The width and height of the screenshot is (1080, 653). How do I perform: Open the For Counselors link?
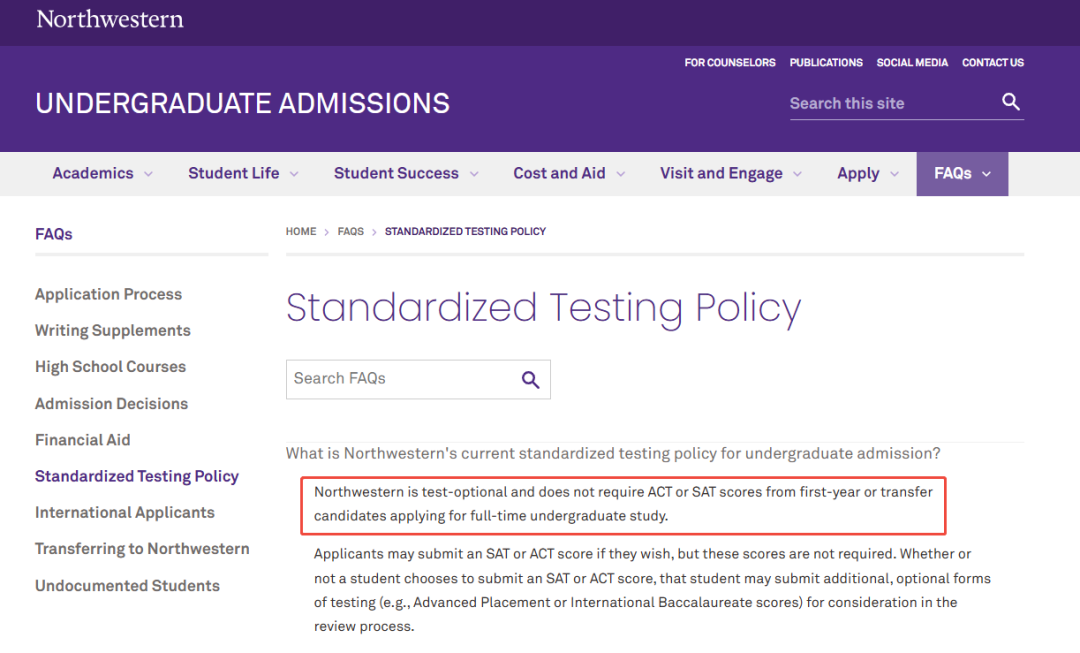pos(729,63)
